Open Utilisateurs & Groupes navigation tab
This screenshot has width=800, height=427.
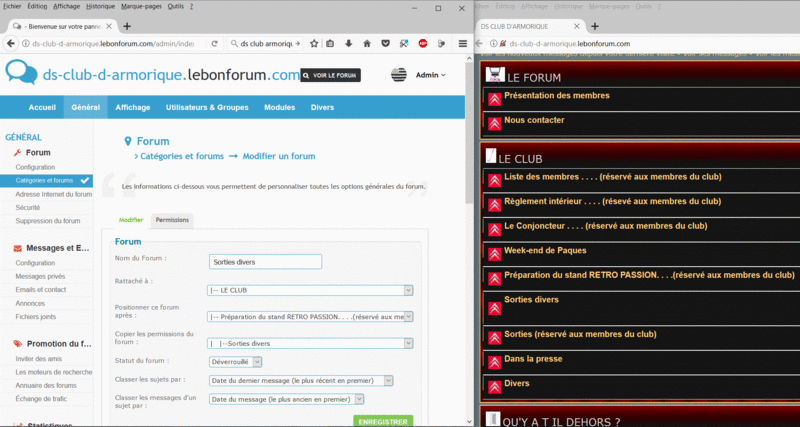pos(207,107)
